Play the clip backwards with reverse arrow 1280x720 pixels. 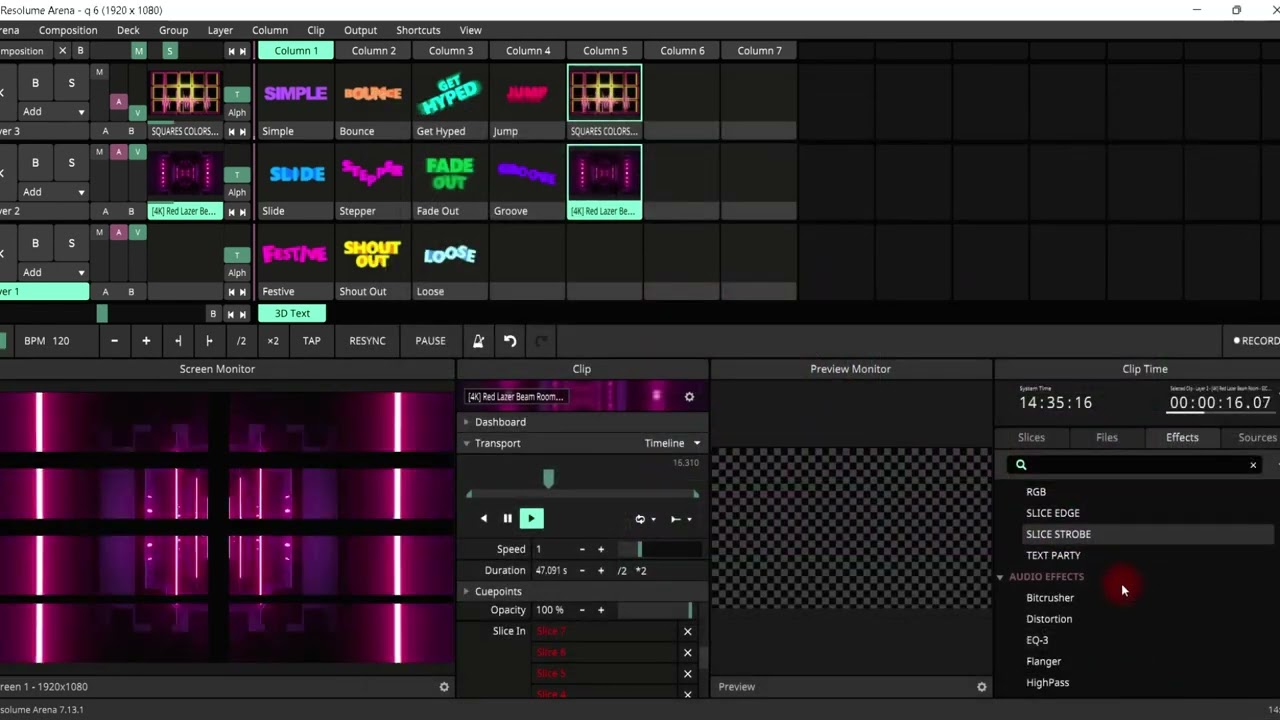484,519
